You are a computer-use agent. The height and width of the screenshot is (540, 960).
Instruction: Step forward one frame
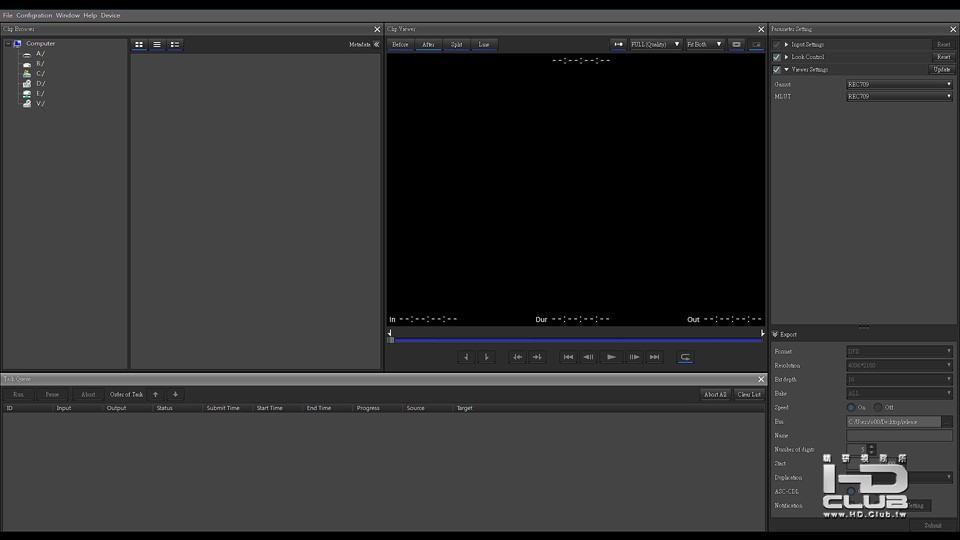(x=634, y=357)
